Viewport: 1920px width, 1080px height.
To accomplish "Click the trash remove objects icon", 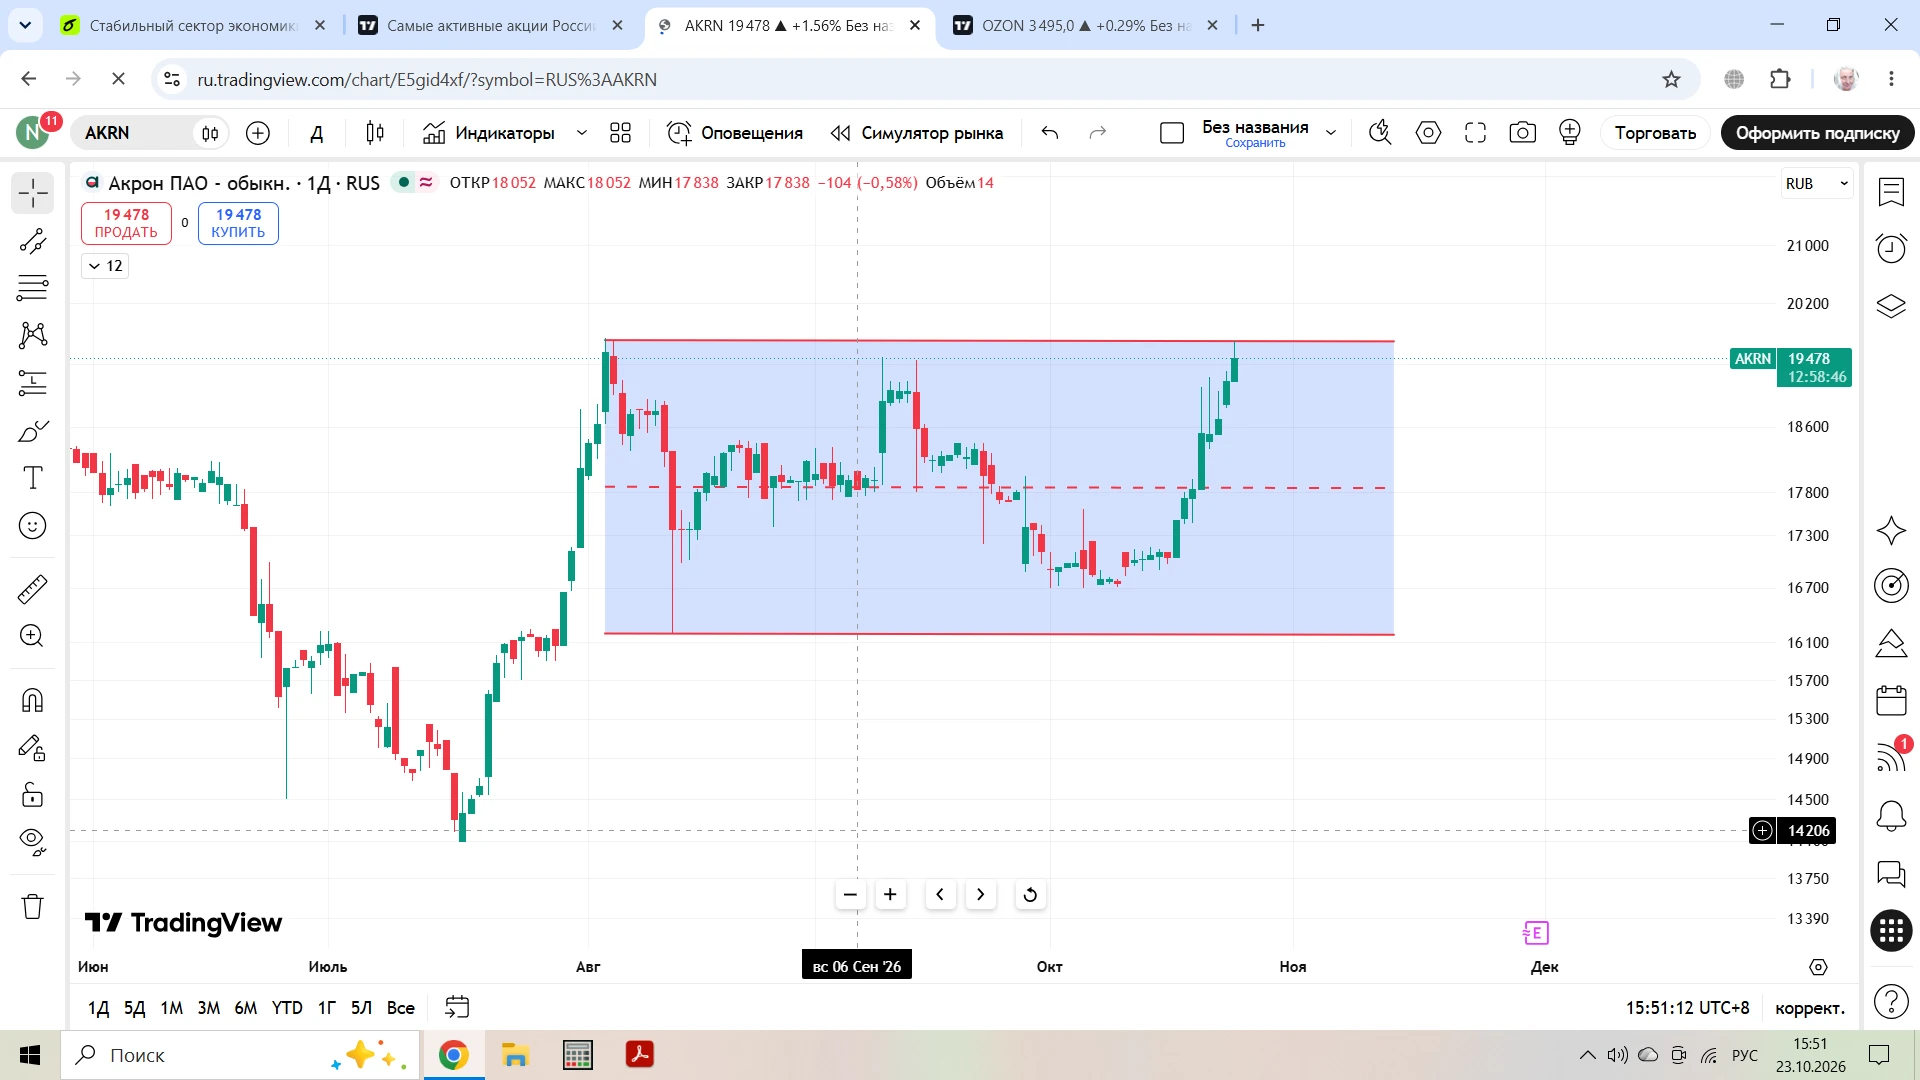I will 32,906.
